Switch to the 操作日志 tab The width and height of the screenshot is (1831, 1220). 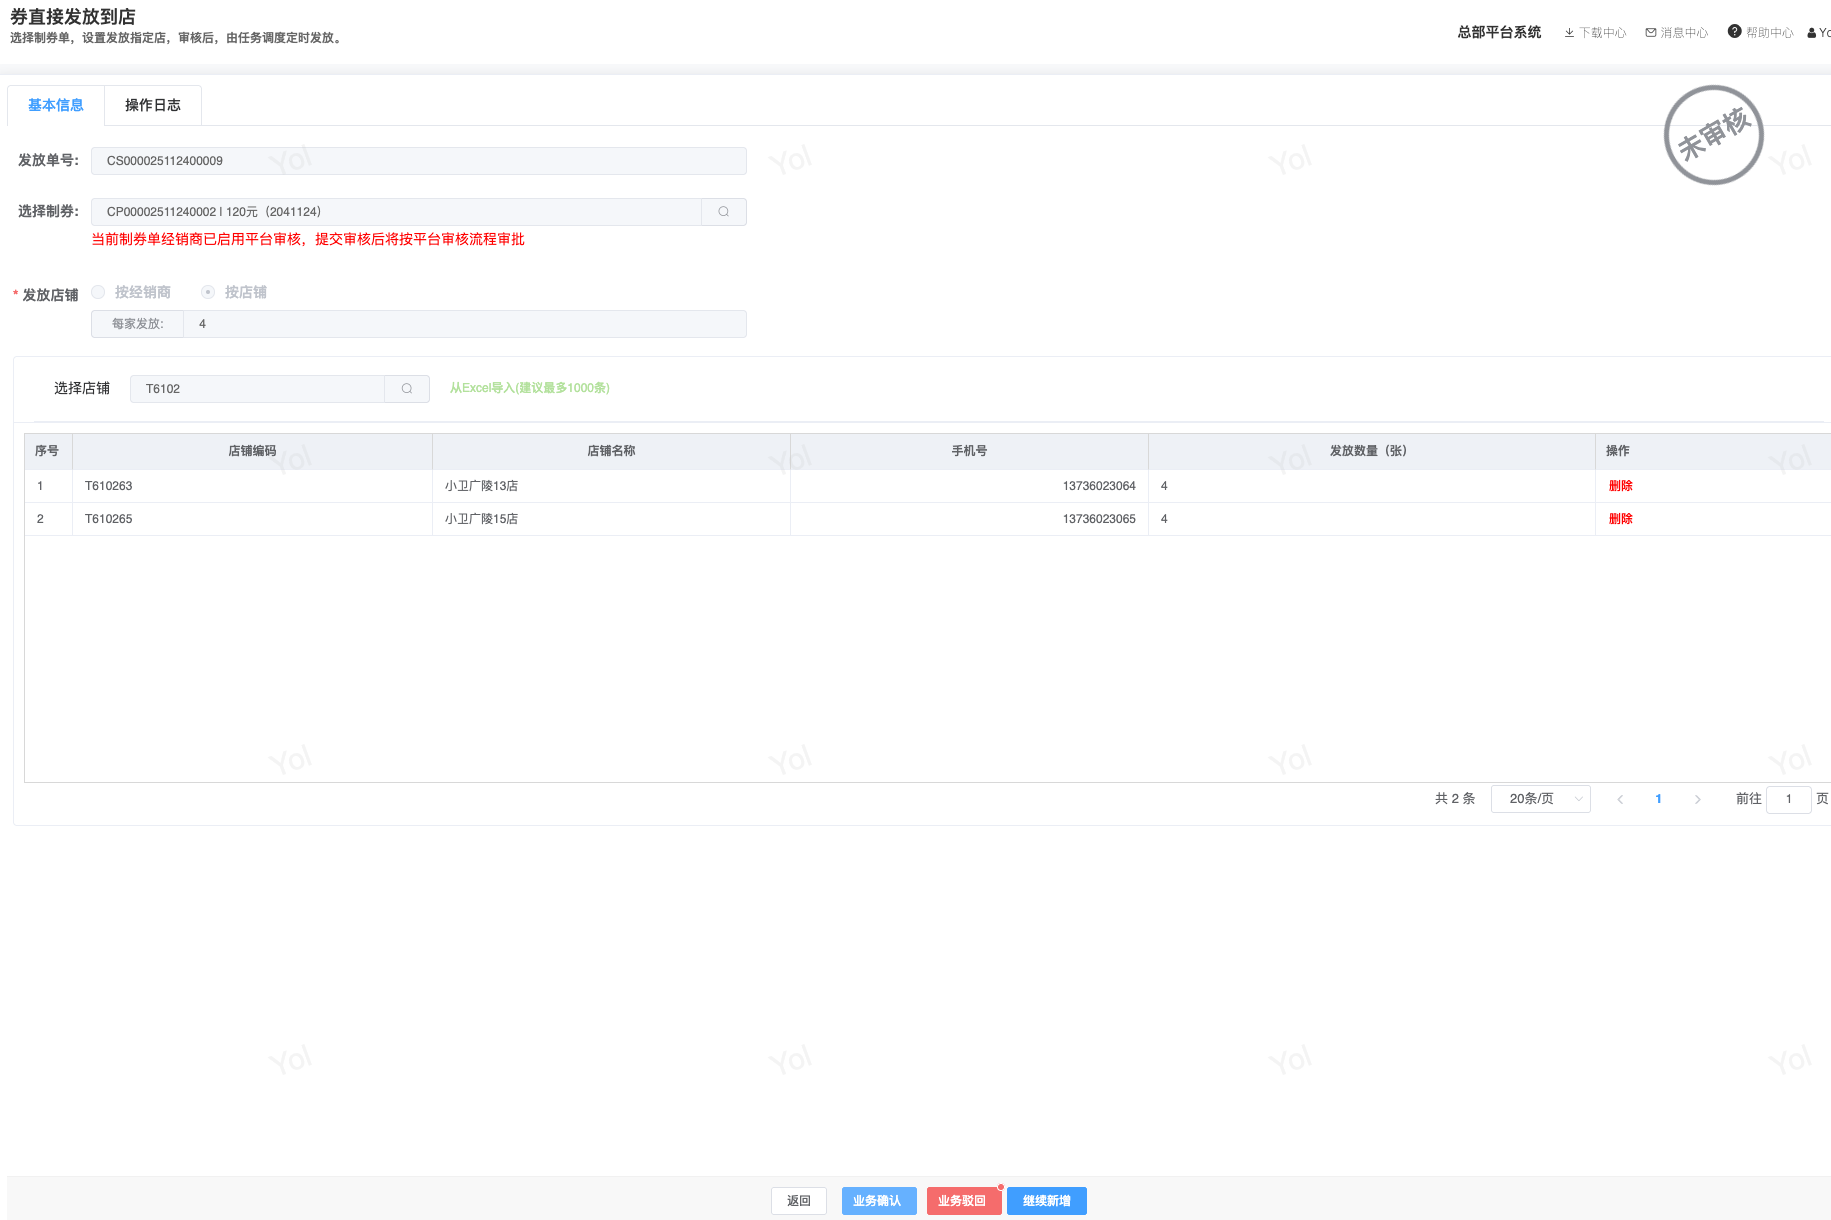[x=153, y=105]
